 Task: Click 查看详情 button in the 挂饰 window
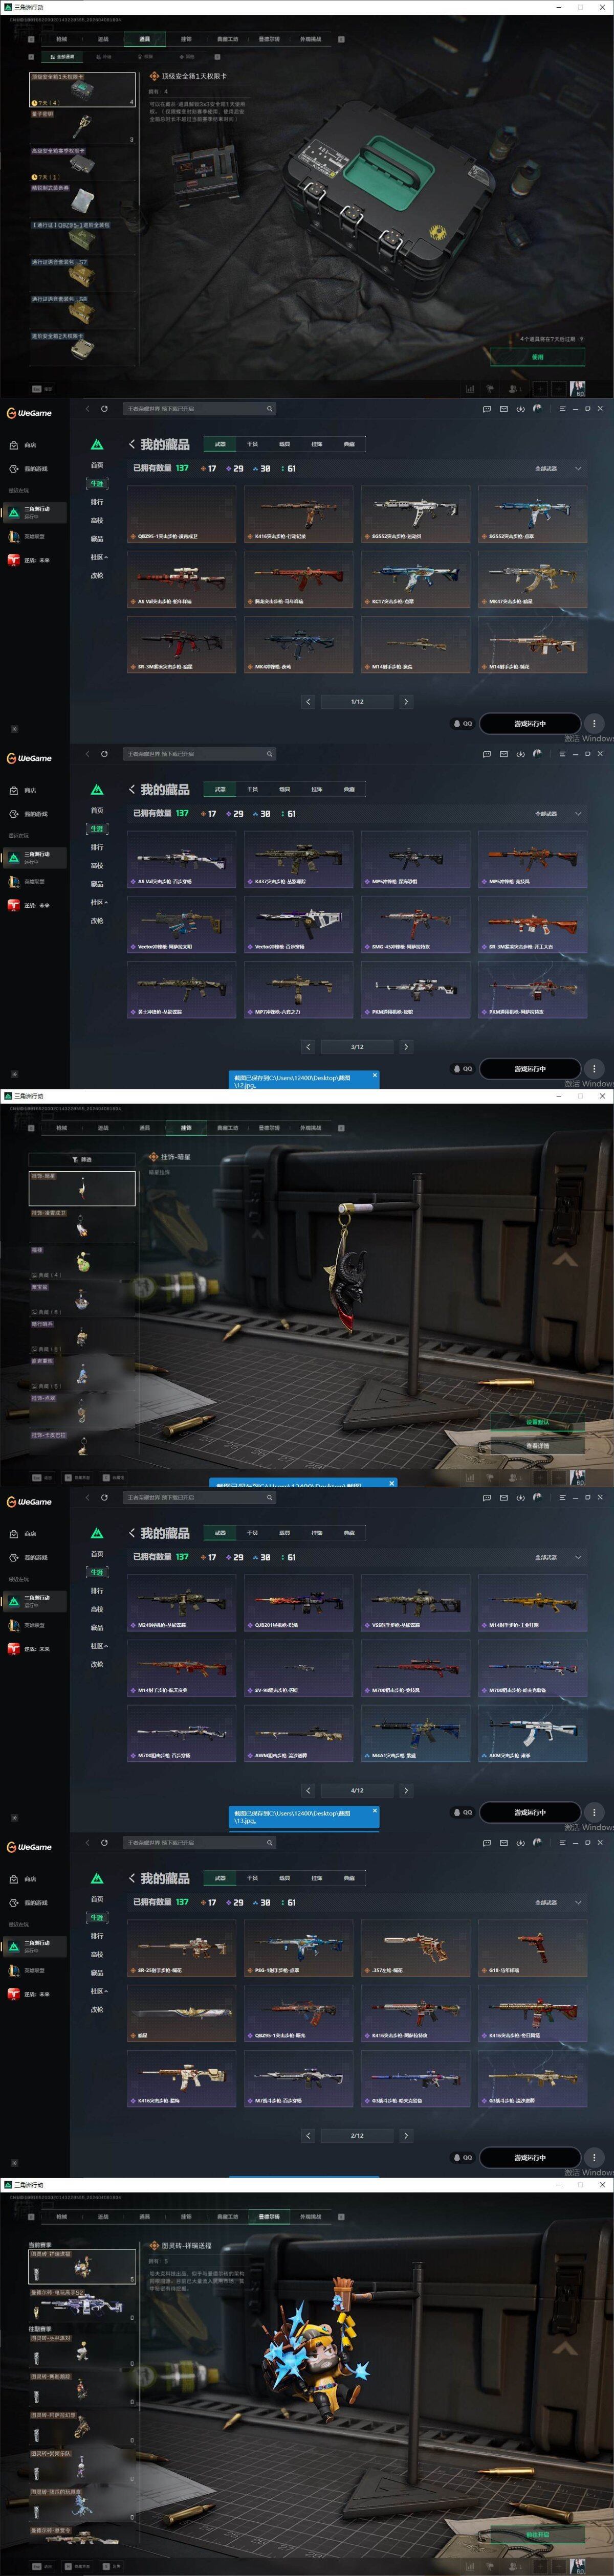tap(538, 1446)
